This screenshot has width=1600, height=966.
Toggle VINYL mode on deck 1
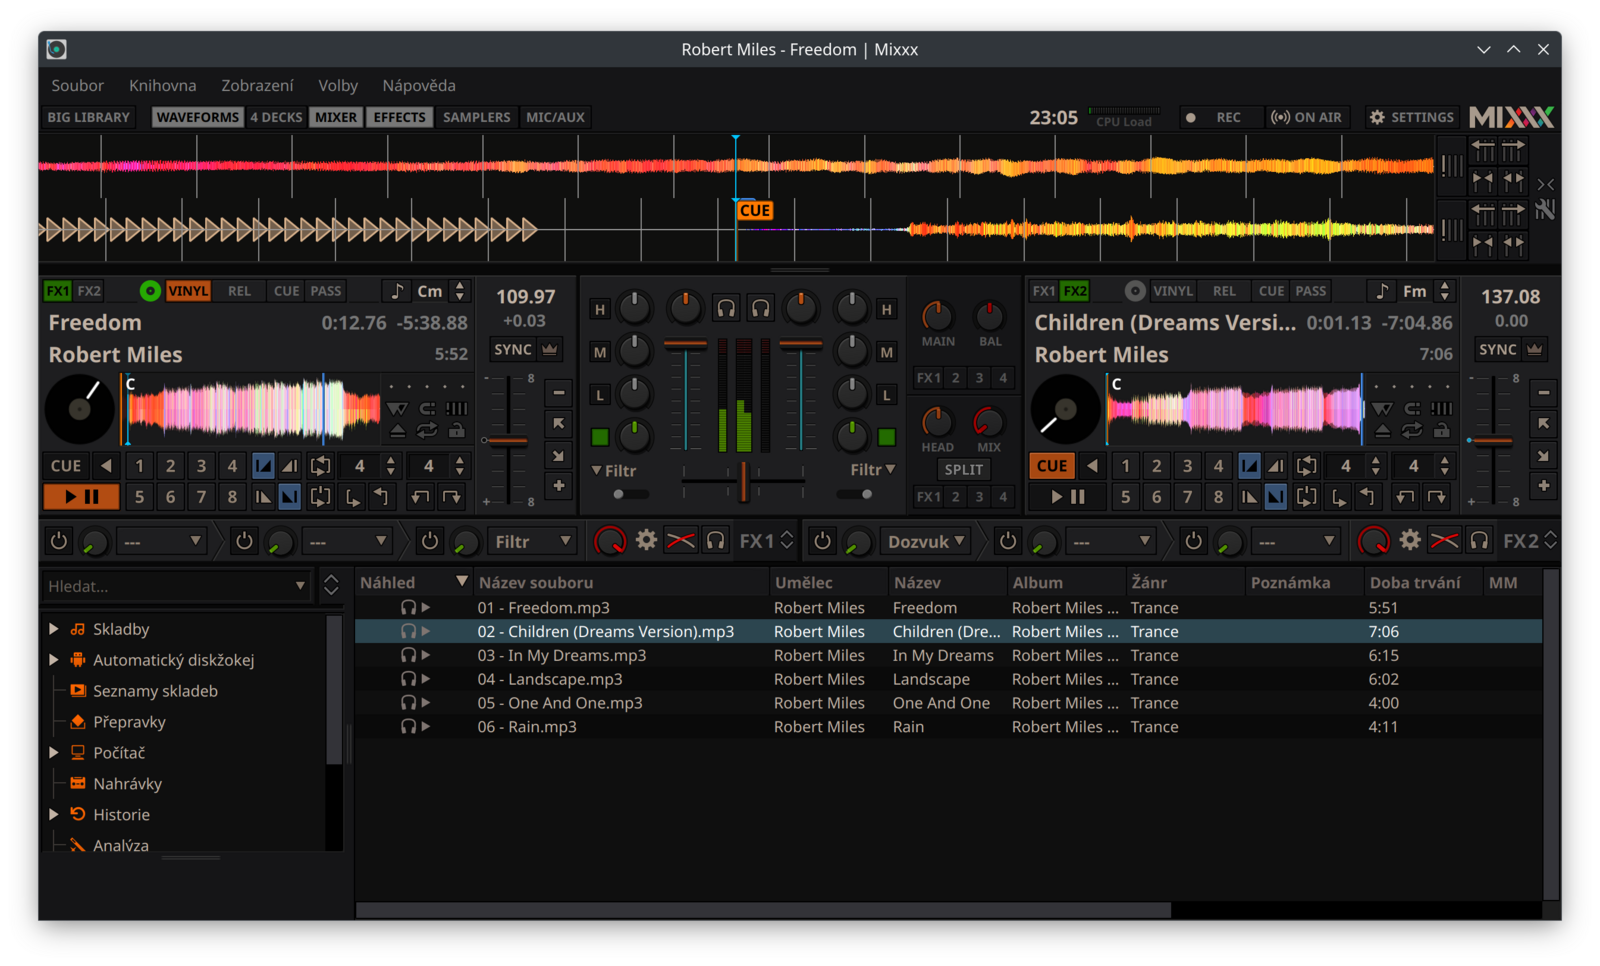[188, 291]
